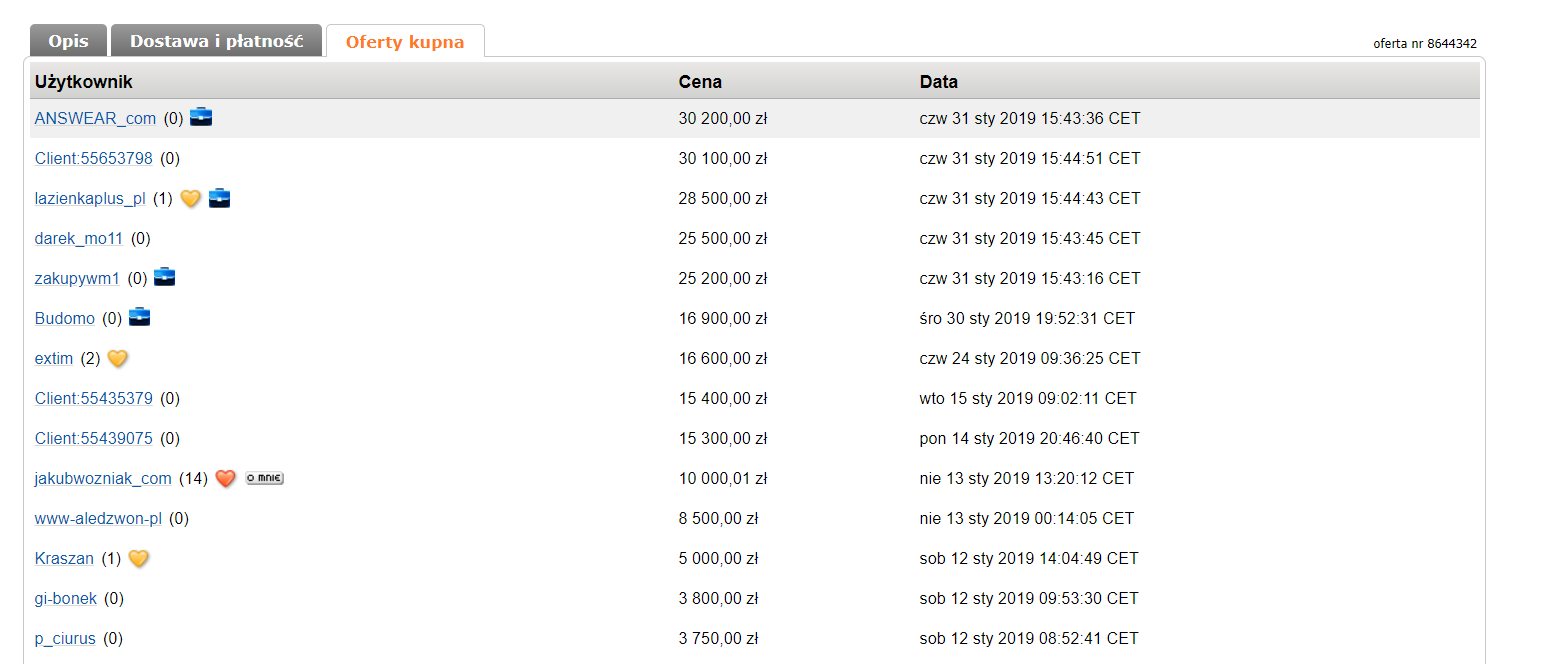Visit darek_mo11 user profile
This screenshot has width=1544, height=664.
point(79,238)
